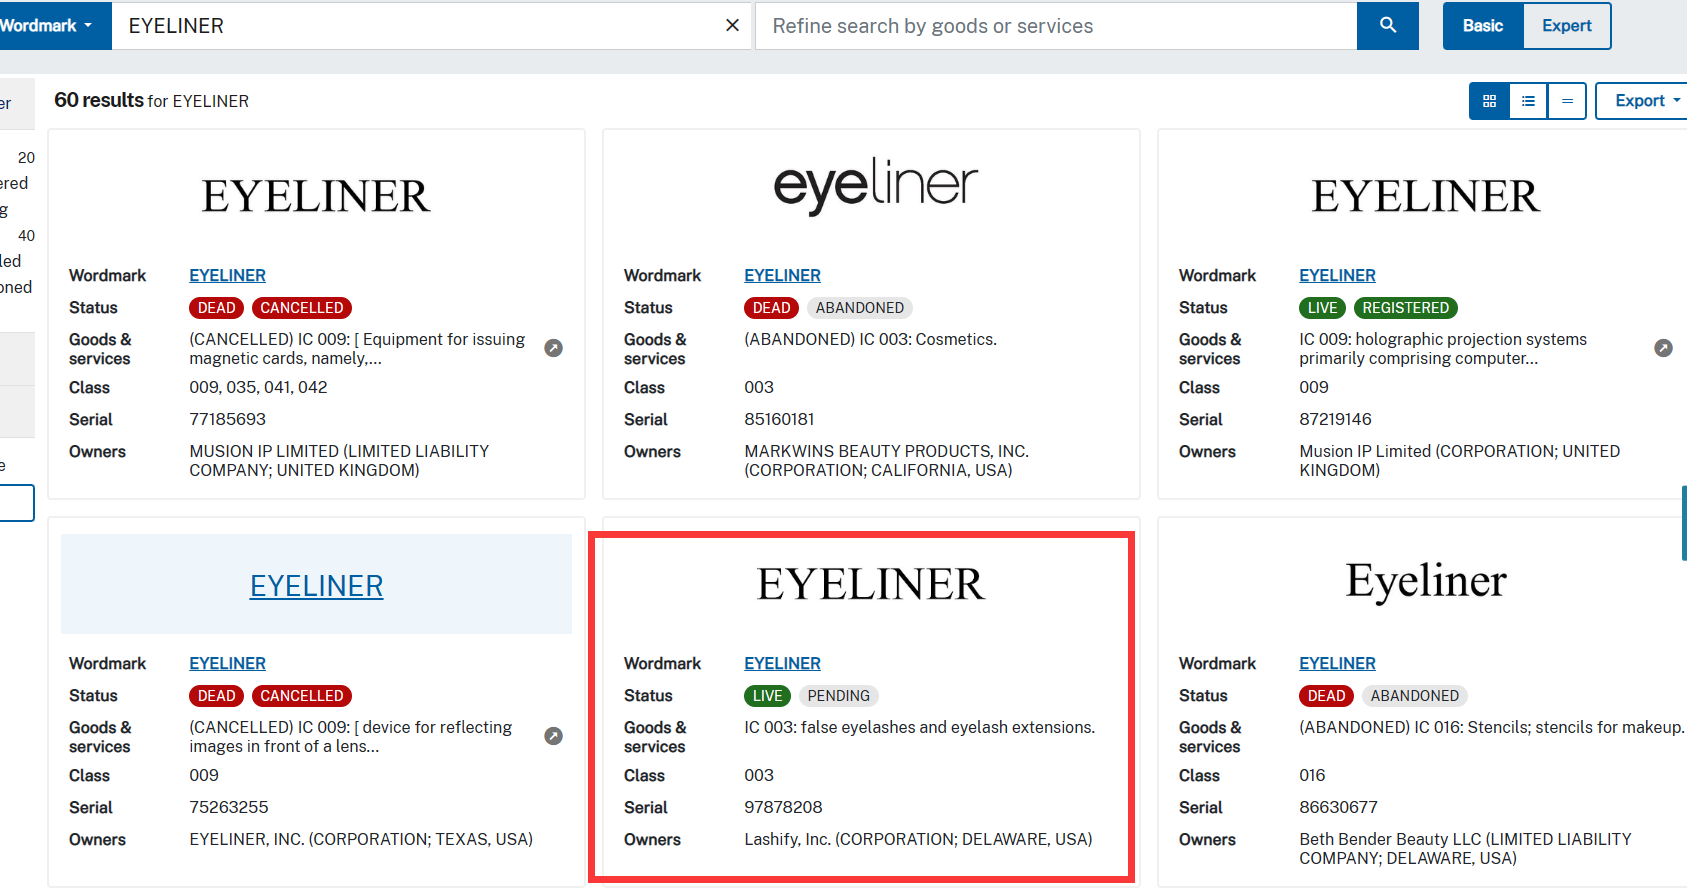This screenshot has height=891, width=1687.
Task: Click the ABANDONED badge on Markwins card
Action: [860, 308]
